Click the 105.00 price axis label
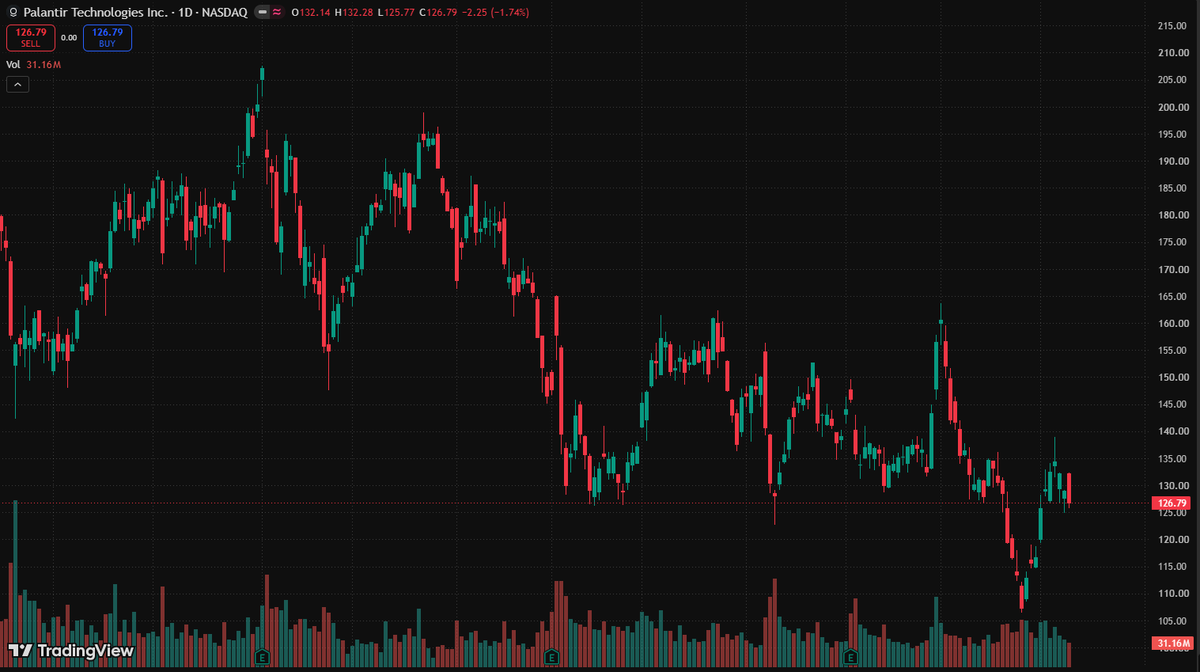 pos(1171,620)
